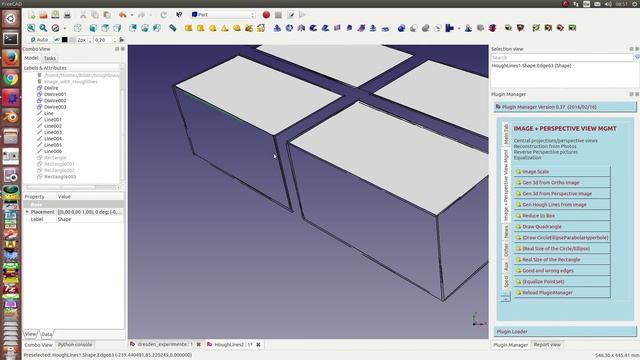Click Gen 3d from Ortho Image button
Screen dimensions: 640x360
pos(562,182)
